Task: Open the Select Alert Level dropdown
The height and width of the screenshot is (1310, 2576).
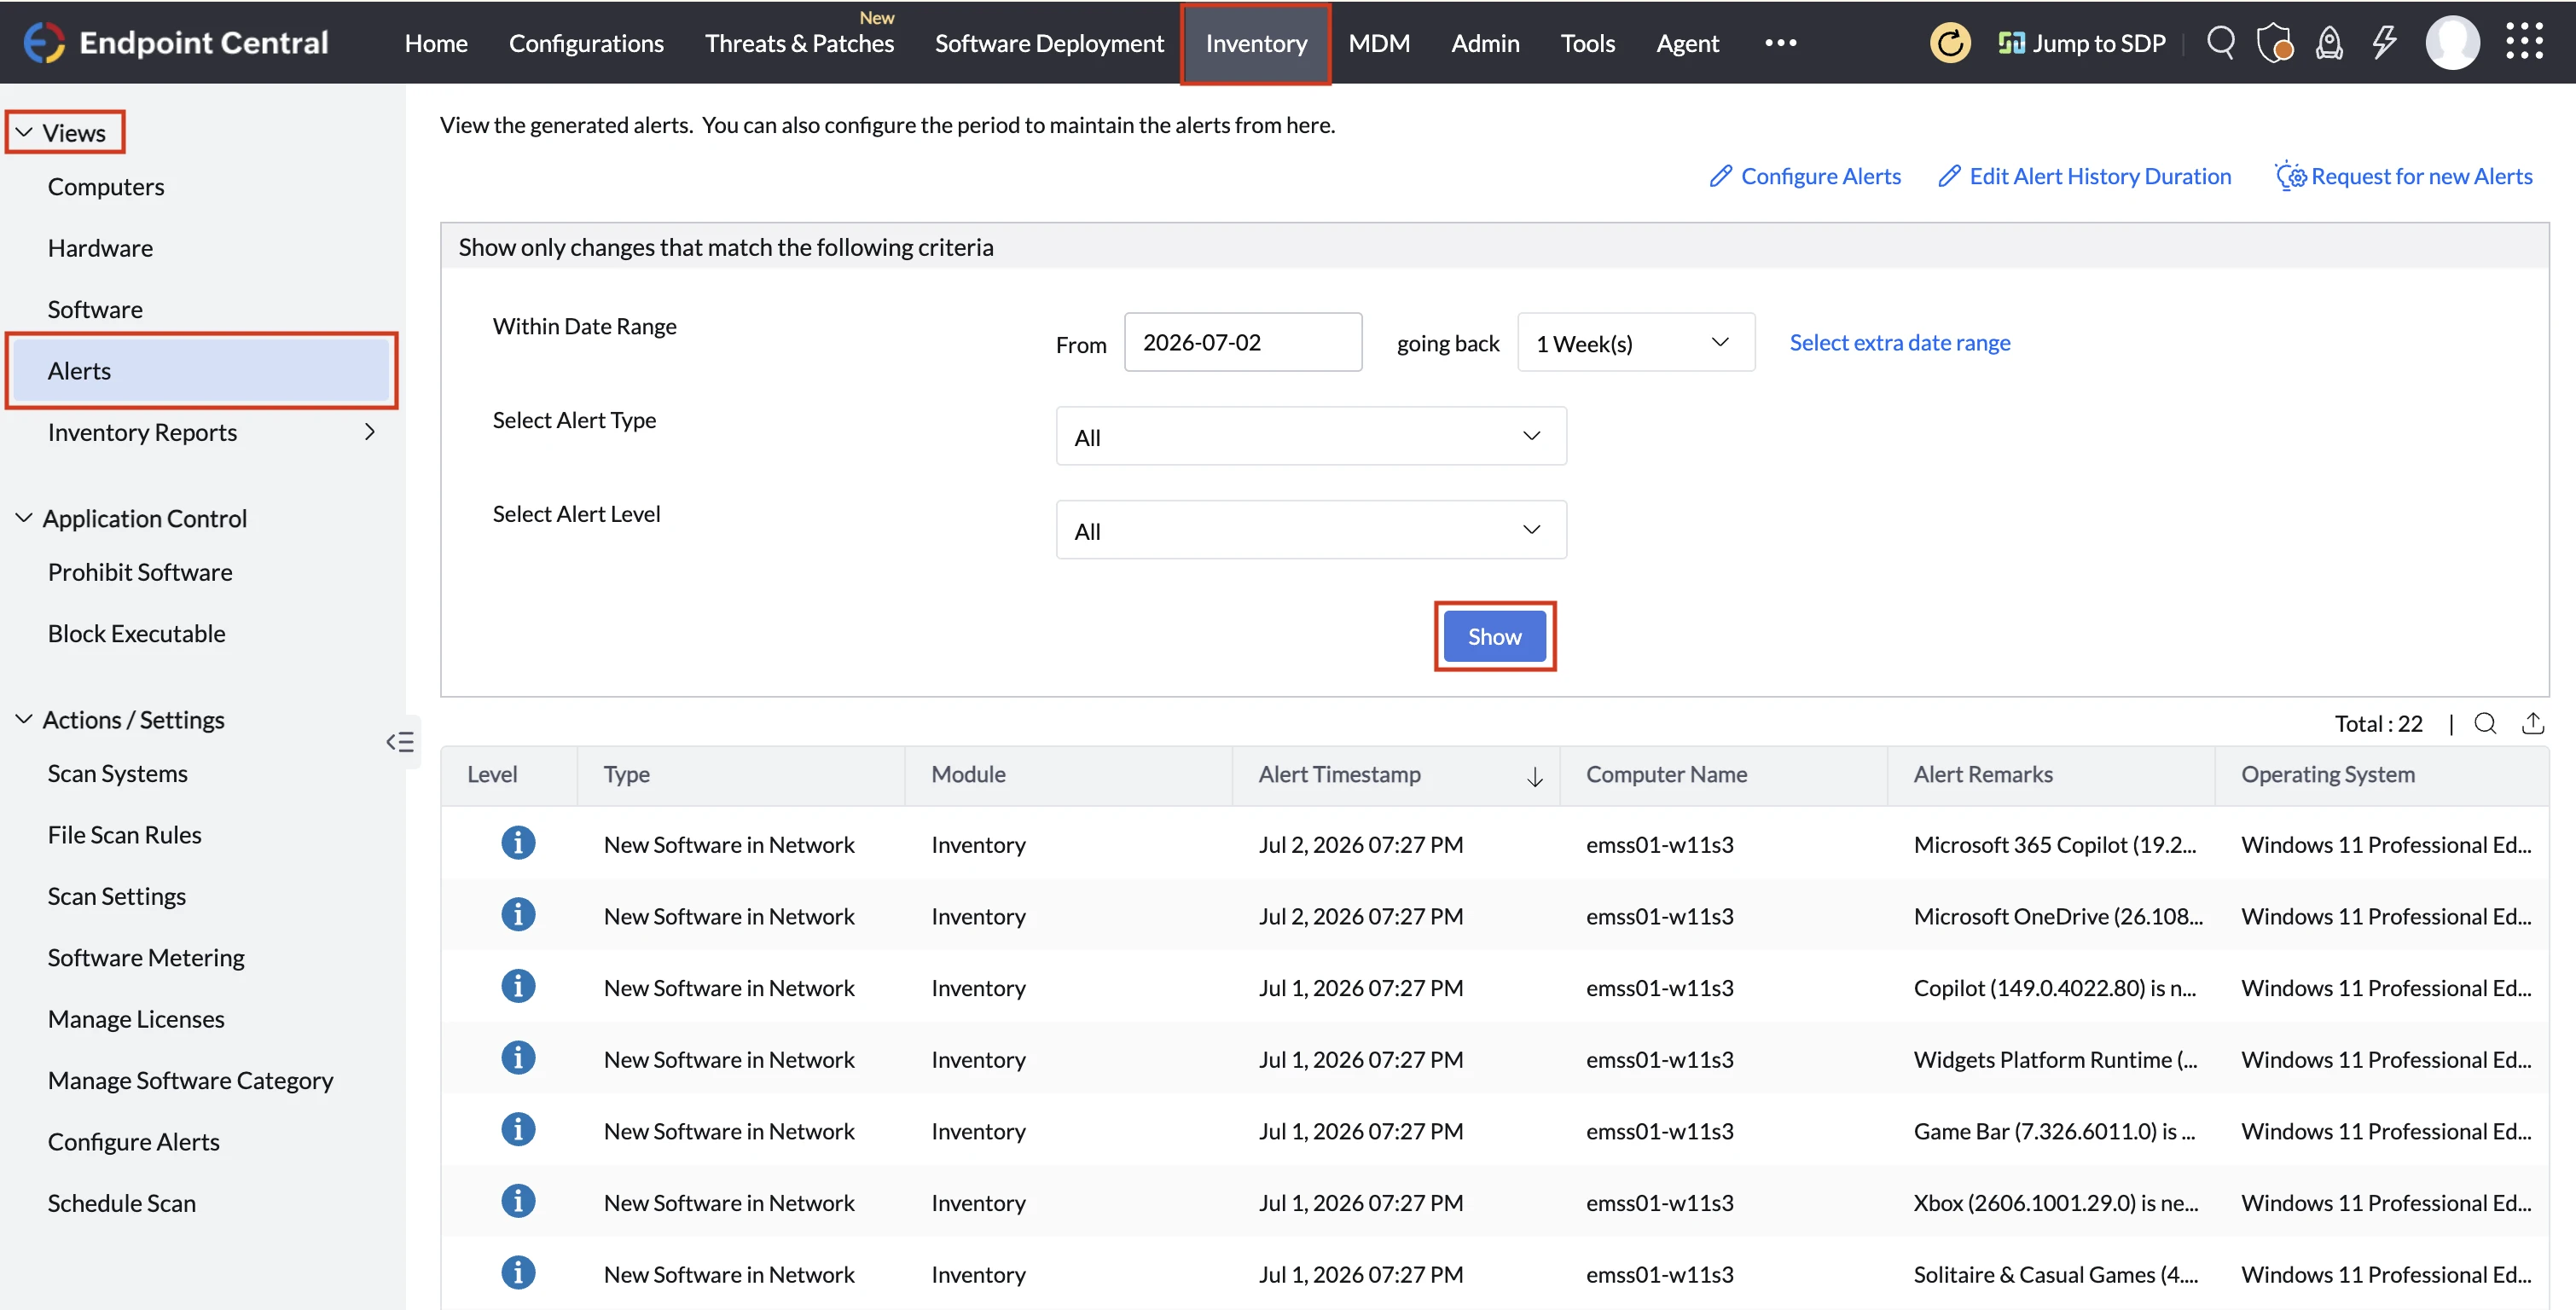Action: tap(1311, 530)
